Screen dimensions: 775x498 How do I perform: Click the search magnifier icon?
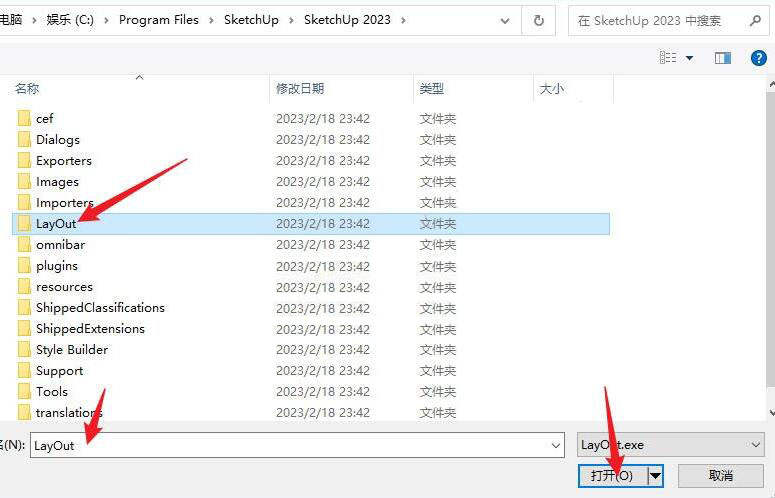point(755,20)
